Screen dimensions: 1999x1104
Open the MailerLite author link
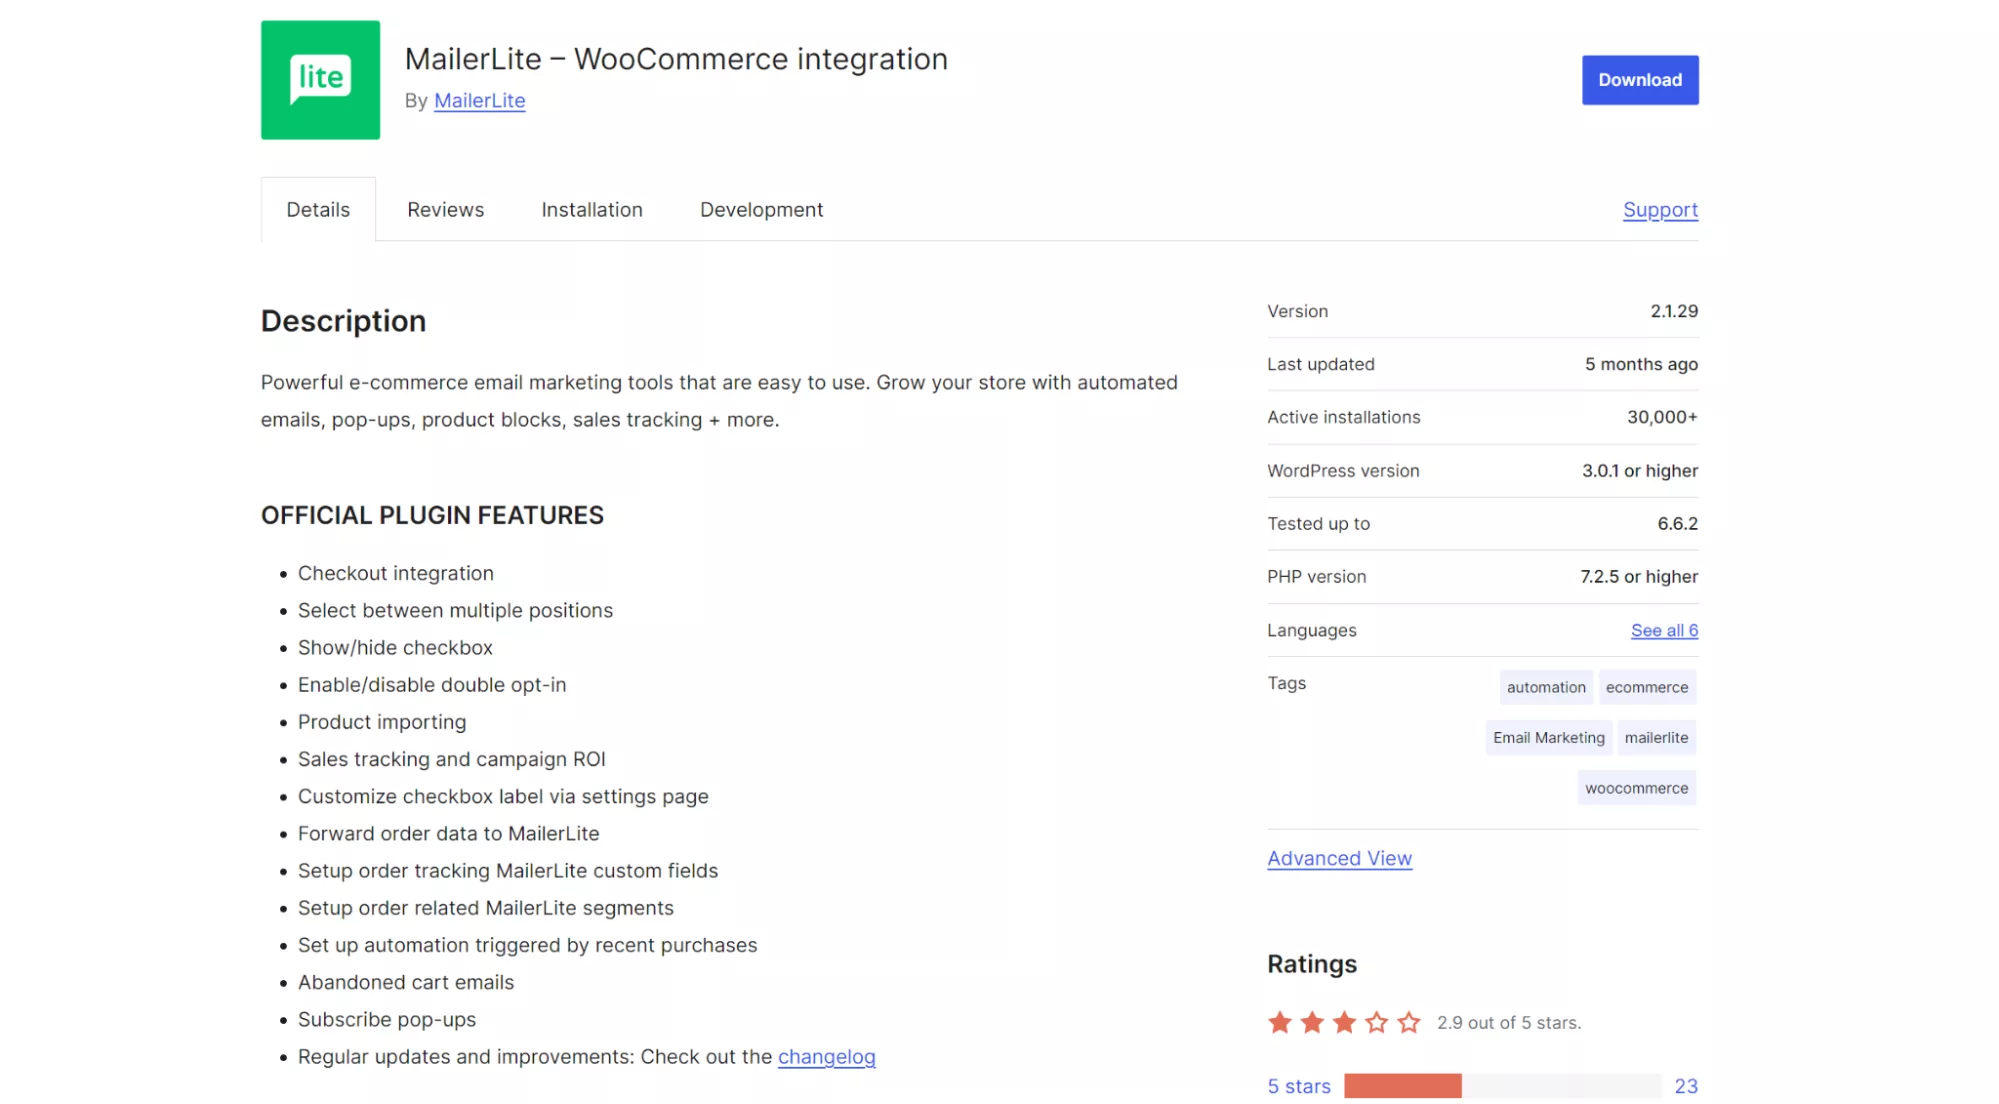pos(479,101)
